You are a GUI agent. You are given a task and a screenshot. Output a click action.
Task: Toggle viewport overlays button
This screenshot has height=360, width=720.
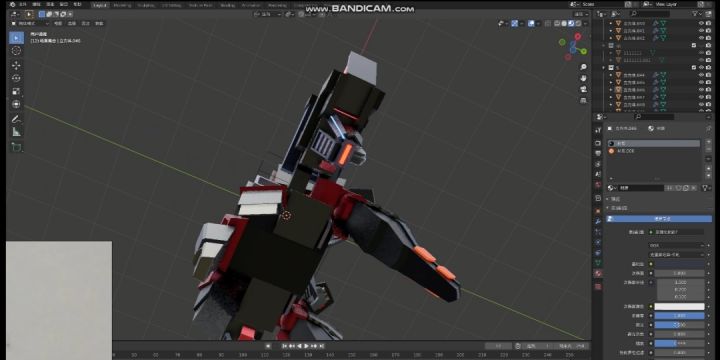point(531,23)
